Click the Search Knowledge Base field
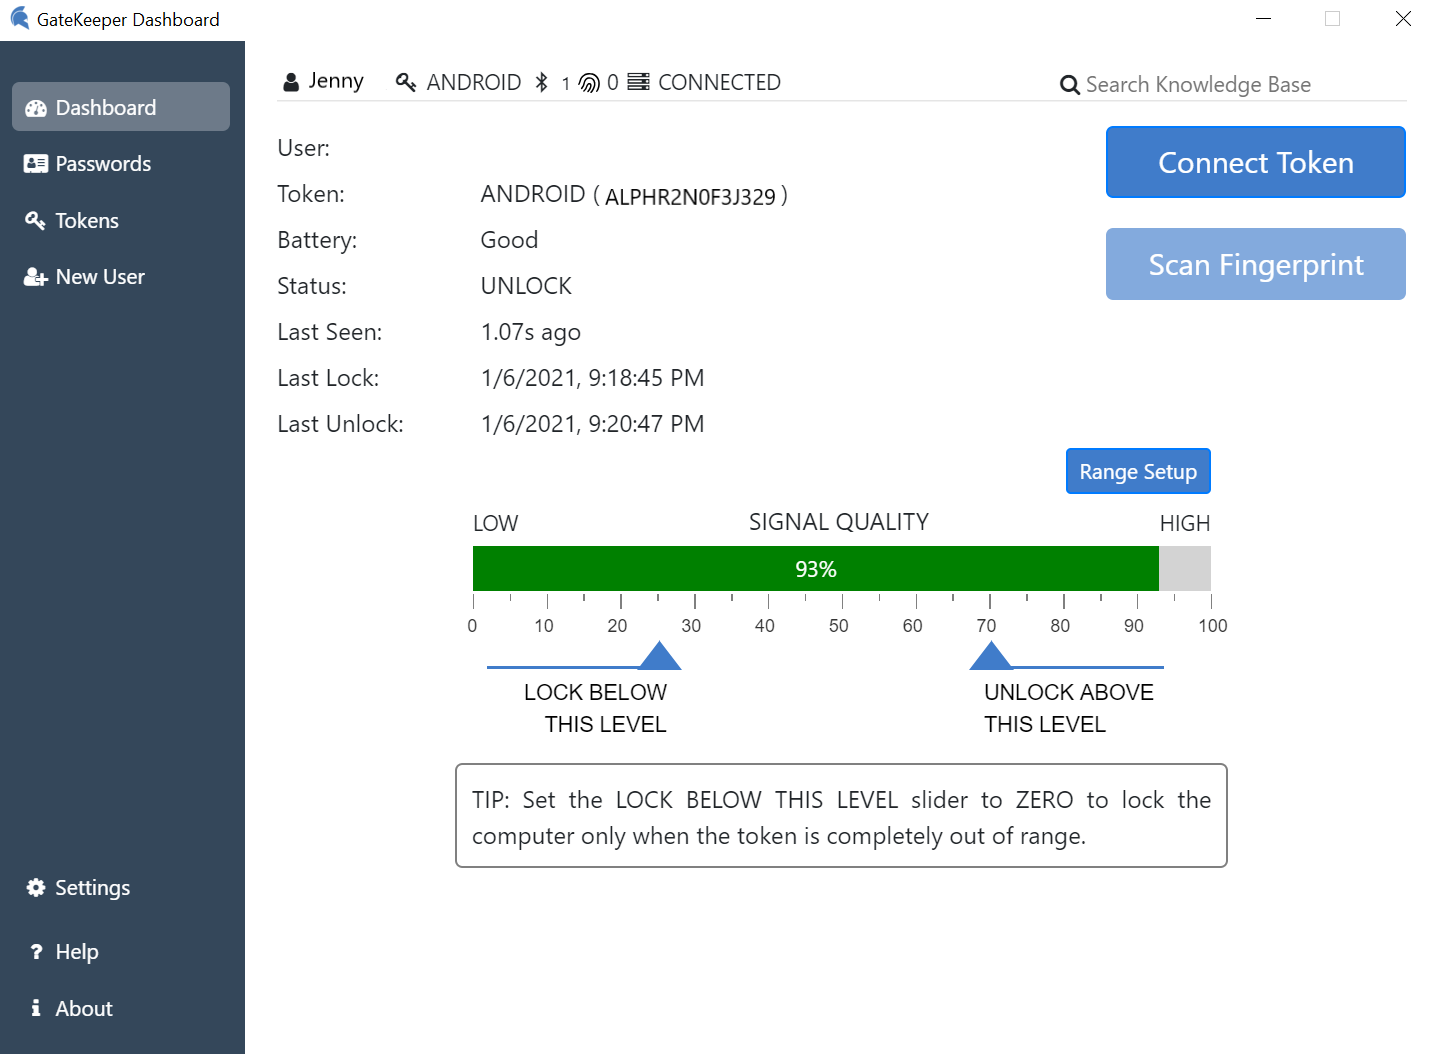Viewport: 1434px width, 1054px height. [x=1200, y=84]
